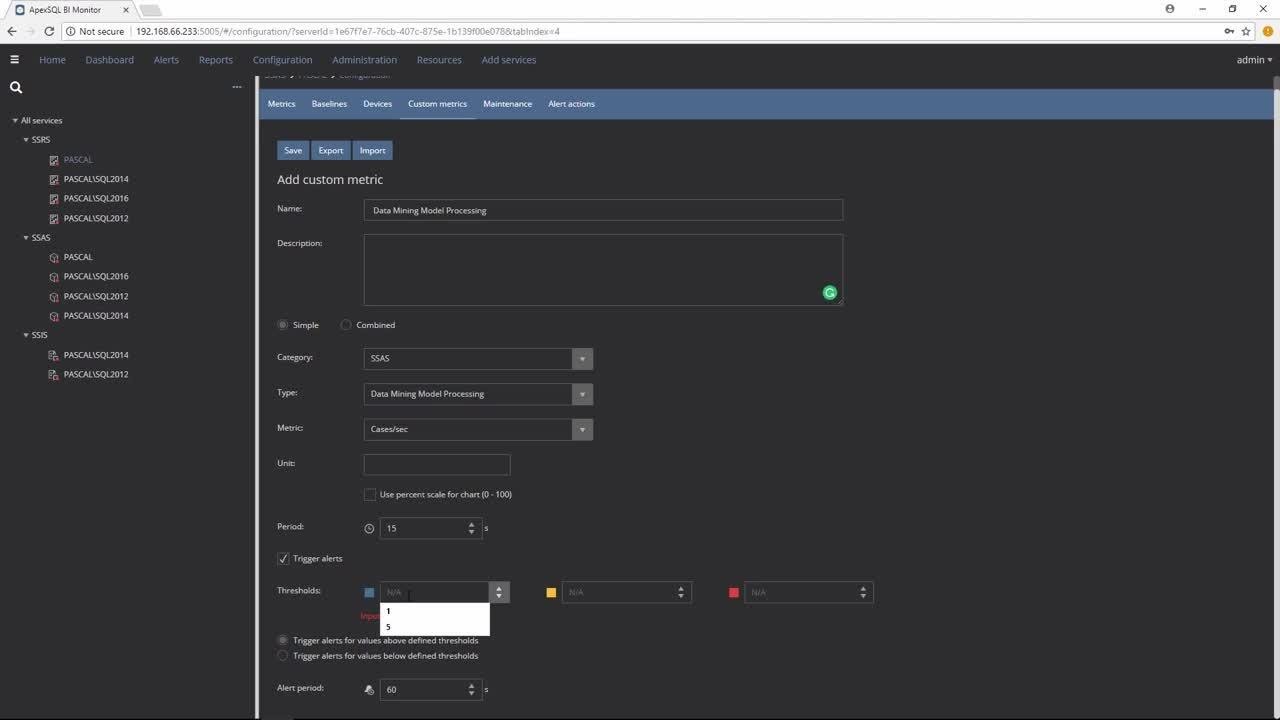Click the SSRS PASCAL\SQL2014 server icon
Viewport: 1280px width, 720px height.
coord(54,179)
